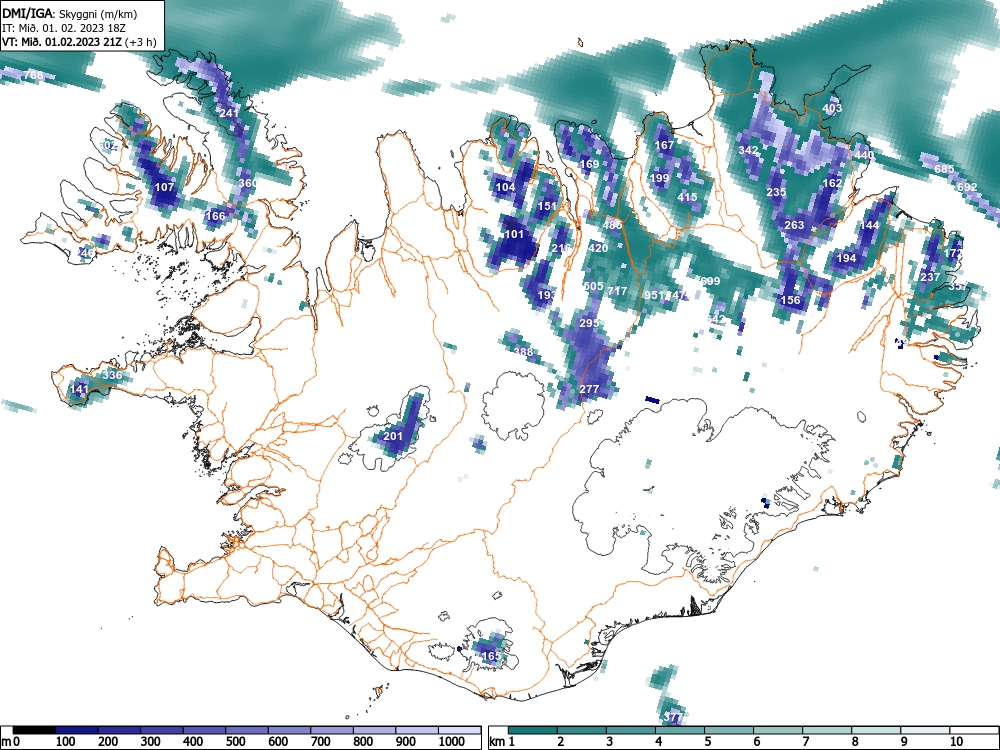Click the visibility value '201' in the central highlands
This screenshot has width=1000, height=750.
pos(392,436)
